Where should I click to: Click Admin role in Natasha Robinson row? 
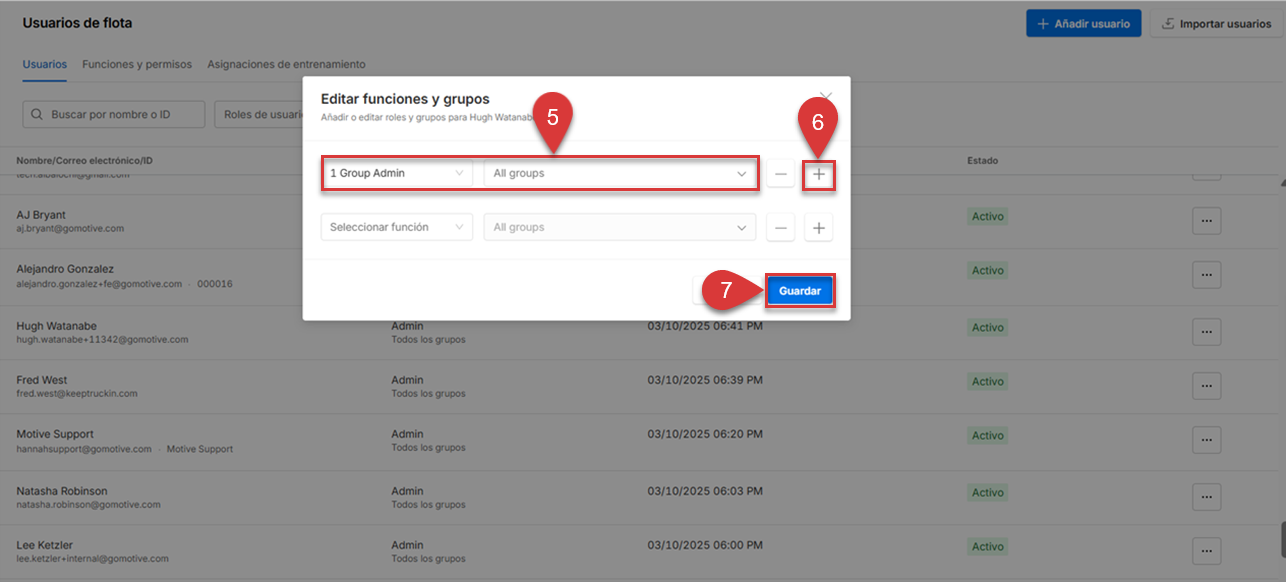click(407, 491)
